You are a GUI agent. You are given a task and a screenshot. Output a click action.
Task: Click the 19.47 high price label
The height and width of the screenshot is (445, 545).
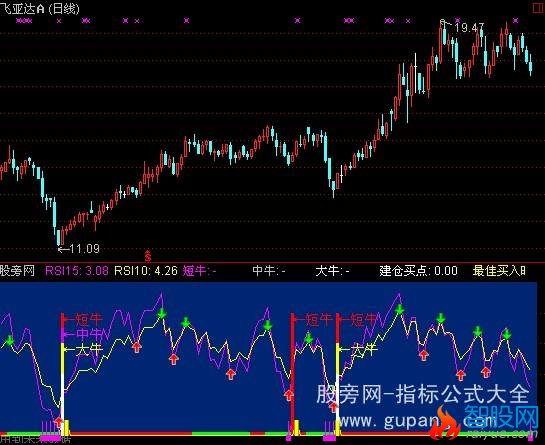pos(469,27)
